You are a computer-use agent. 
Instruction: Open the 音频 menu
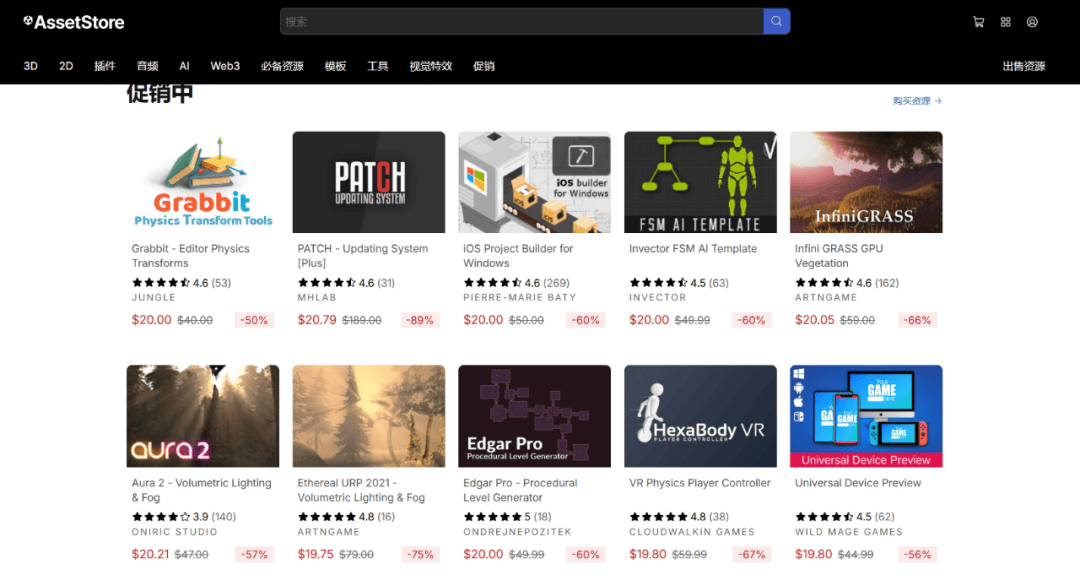click(147, 66)
